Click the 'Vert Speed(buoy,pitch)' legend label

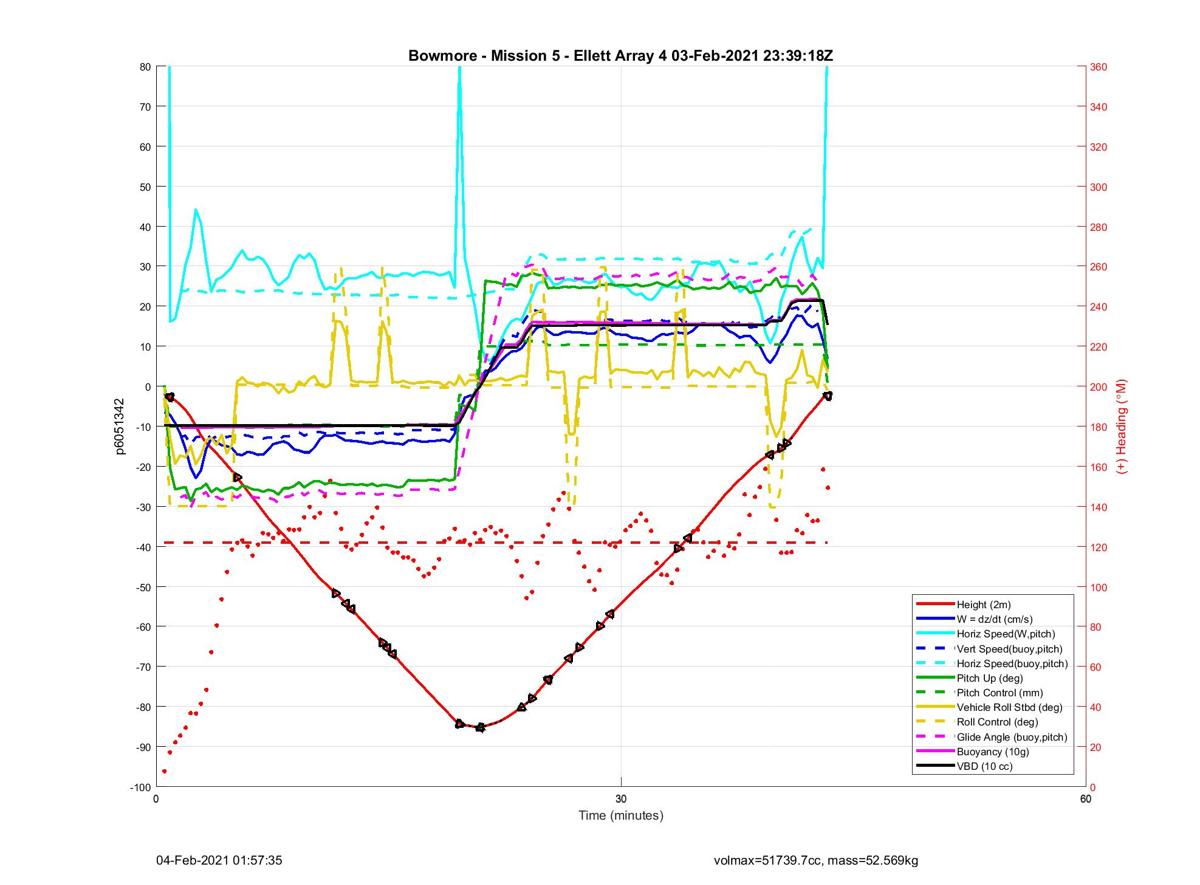[1011, 649]
